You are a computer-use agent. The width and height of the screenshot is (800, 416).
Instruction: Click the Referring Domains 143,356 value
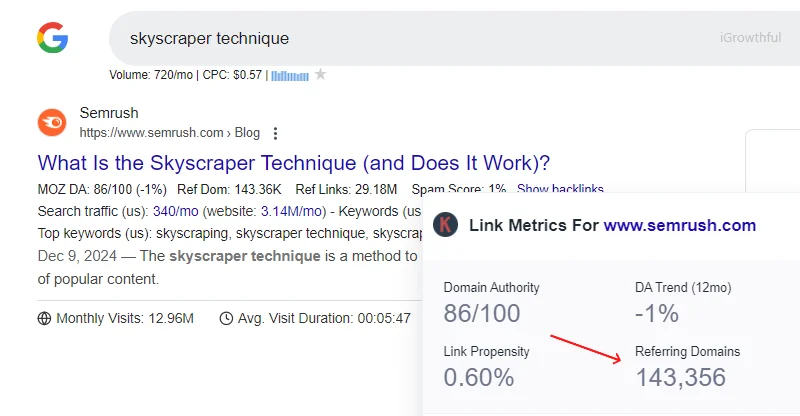pyautogui.click(x=681, y=377)
